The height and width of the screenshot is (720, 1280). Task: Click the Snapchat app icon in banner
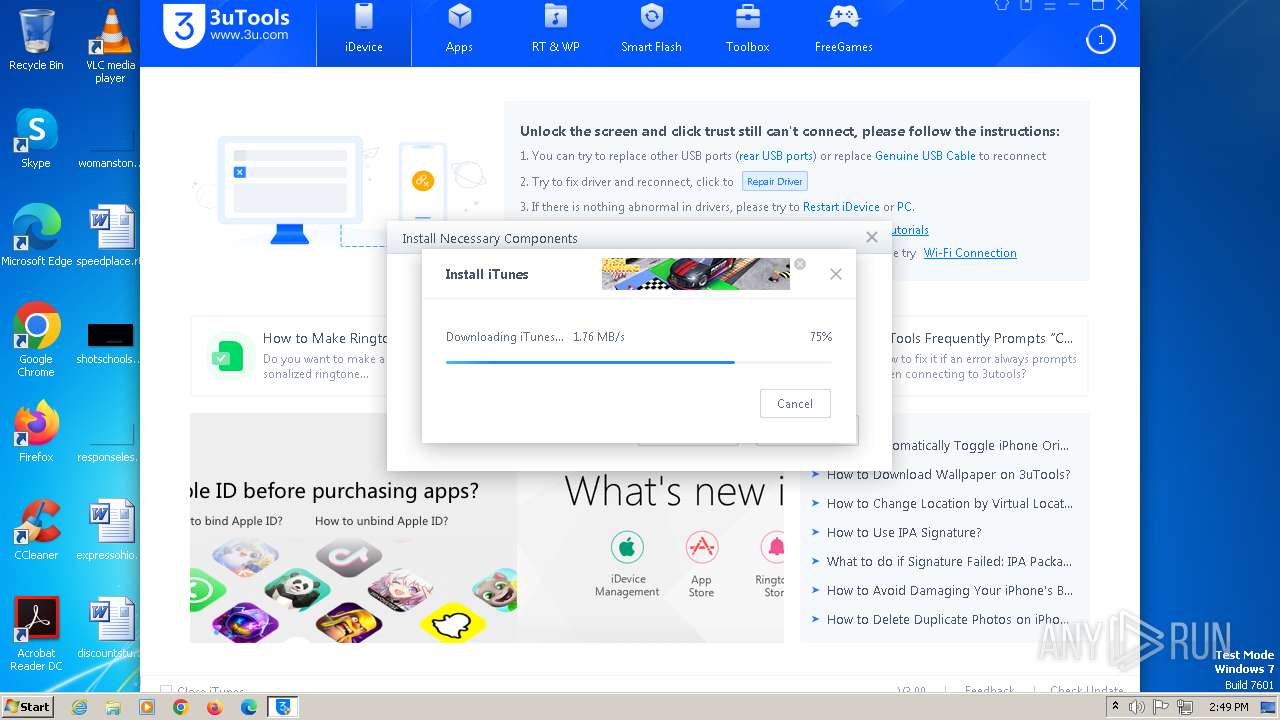coord(453,624)
